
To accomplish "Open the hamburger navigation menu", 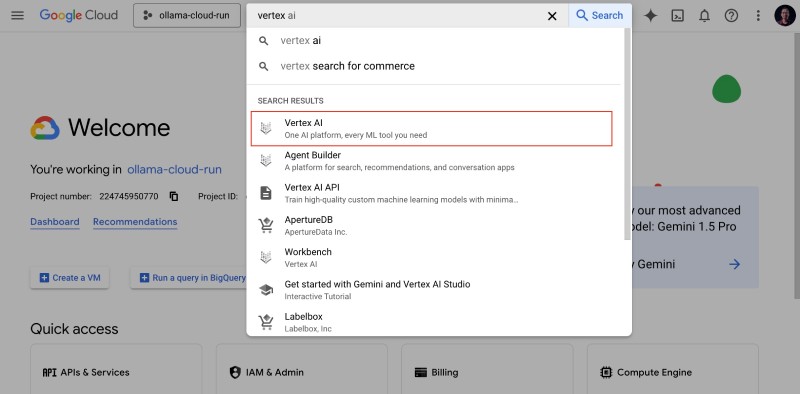I will (x=17, y=15).
